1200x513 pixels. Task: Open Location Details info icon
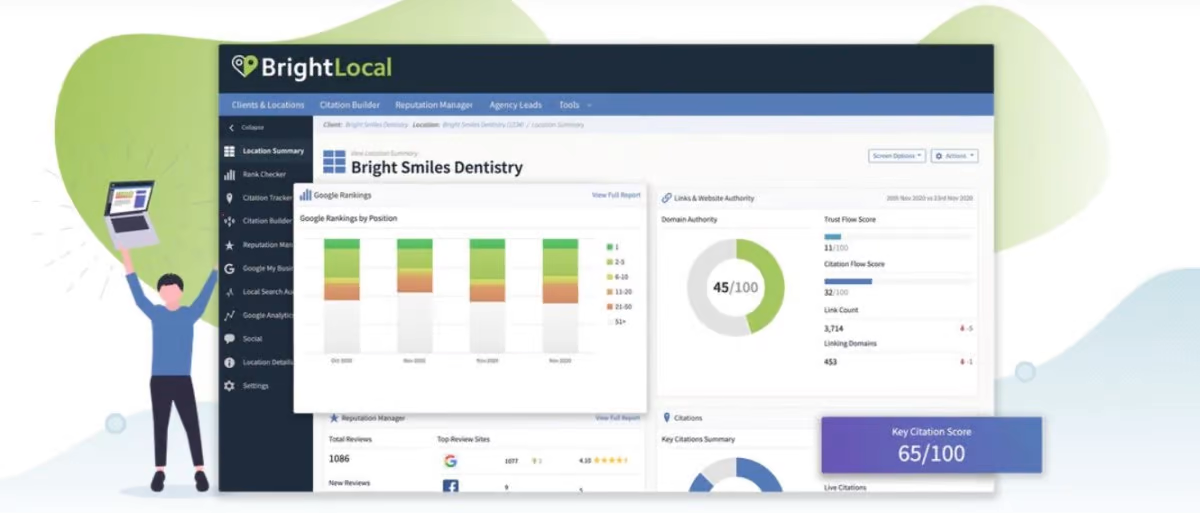[230, 362]
